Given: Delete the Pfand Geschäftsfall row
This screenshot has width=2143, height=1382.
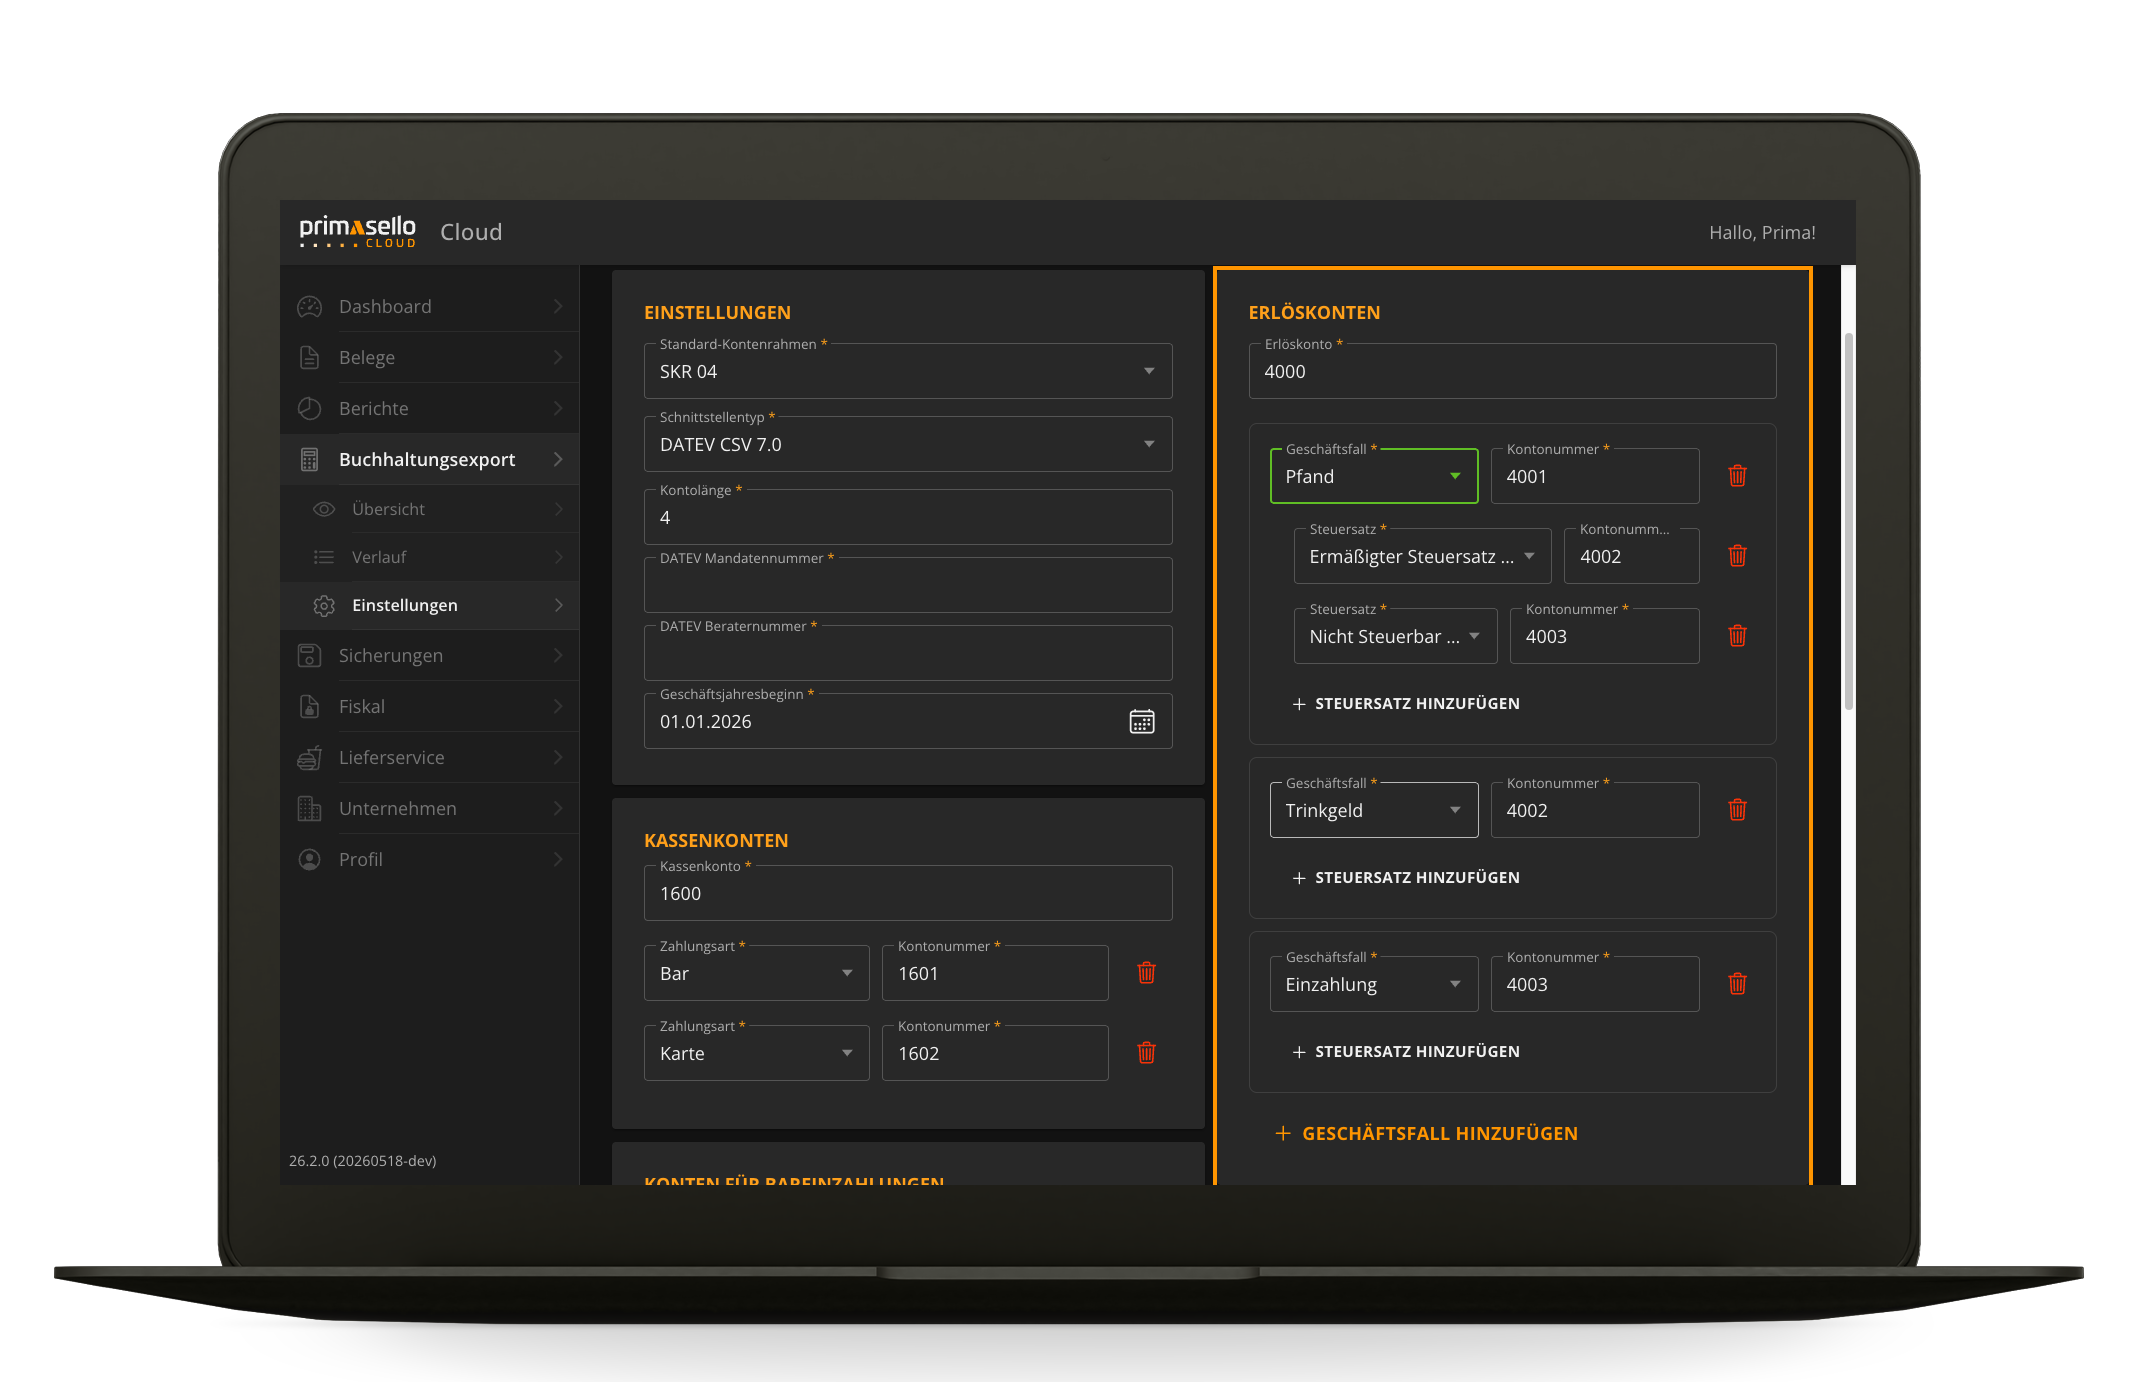Looking at the screenshot, I should pyautogui.click(x=1738, y=476).
